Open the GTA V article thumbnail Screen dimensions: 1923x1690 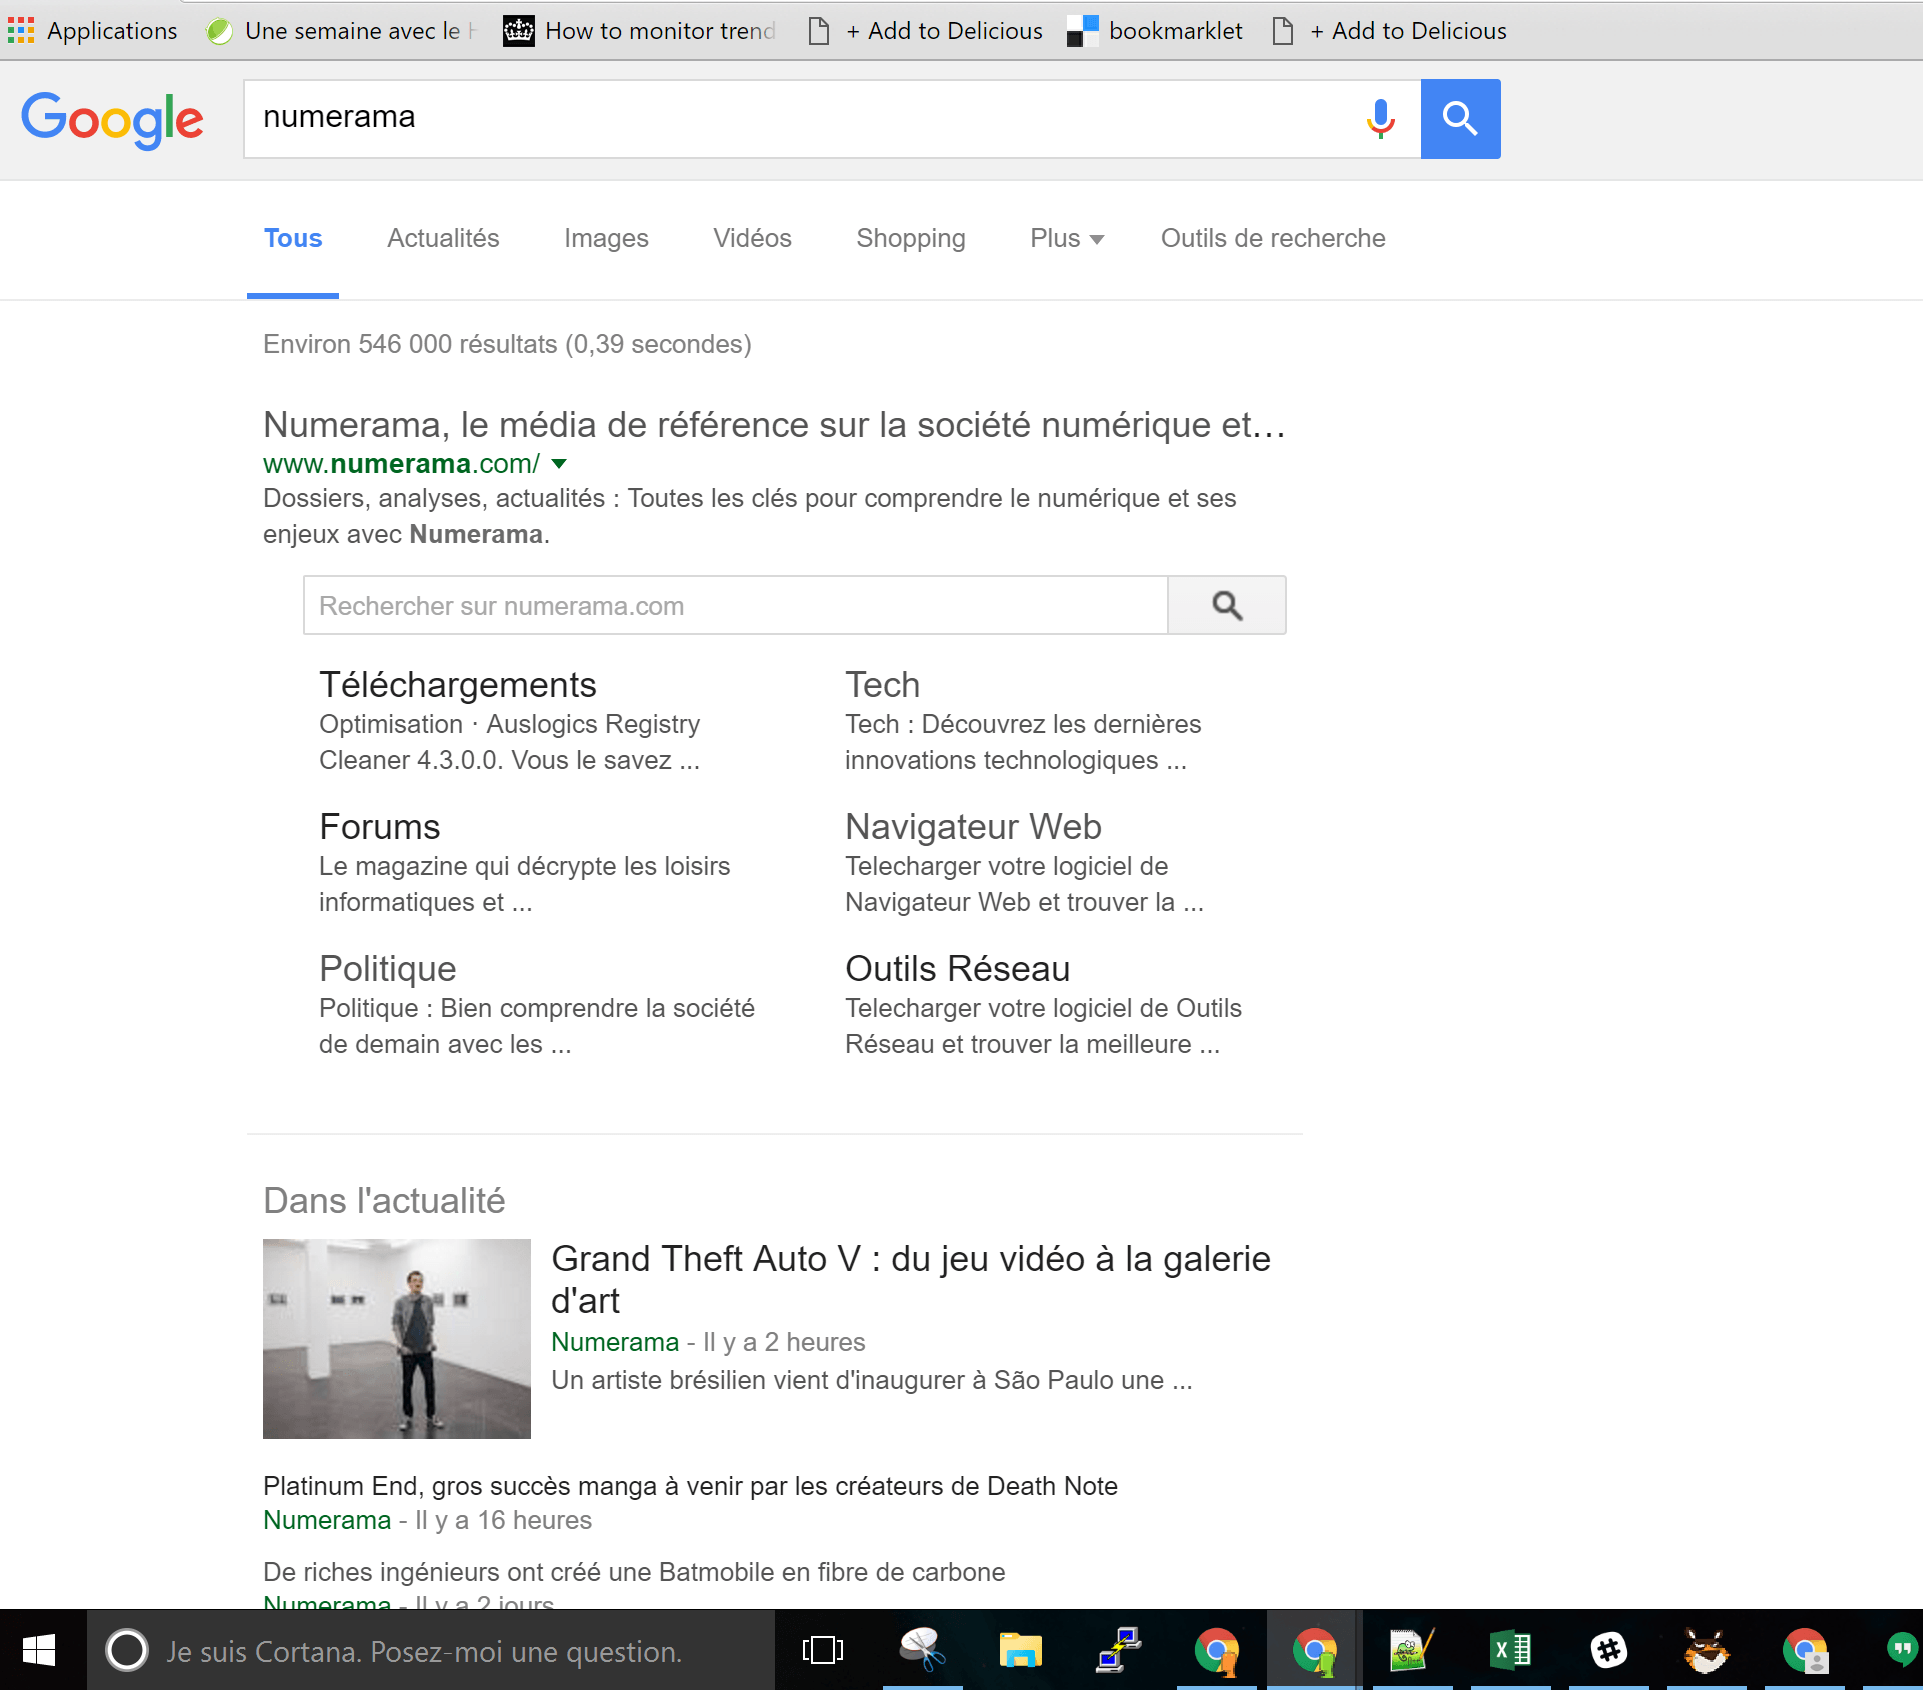pos(397,1339)
